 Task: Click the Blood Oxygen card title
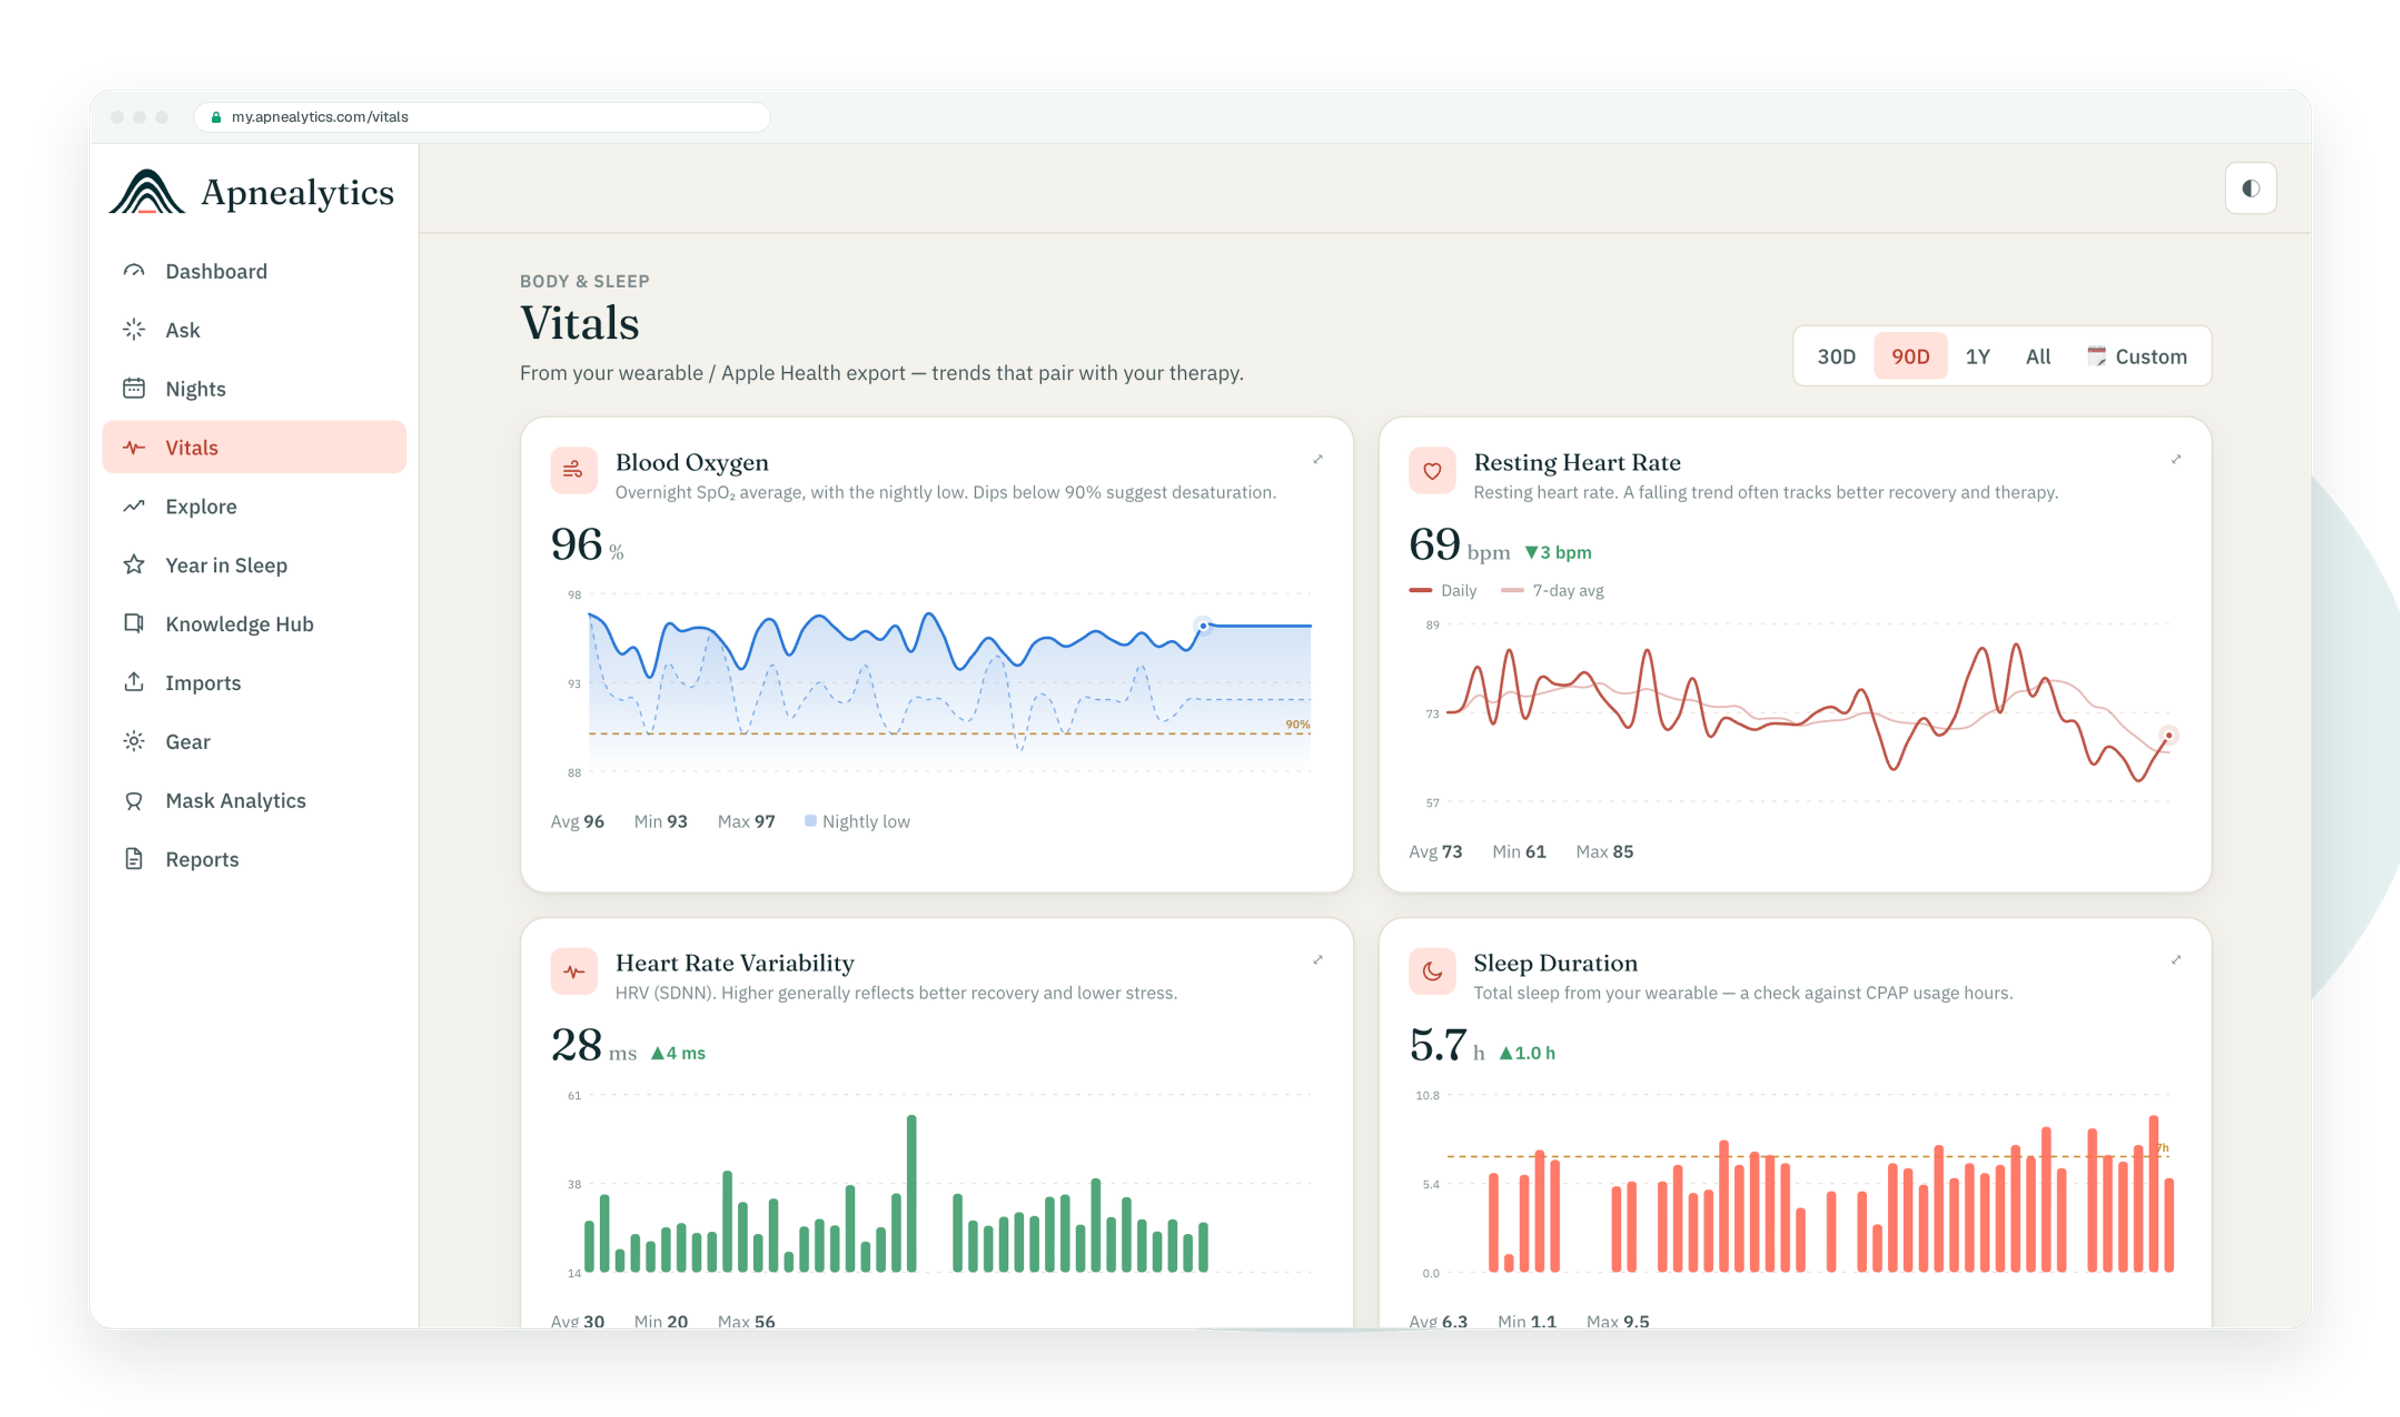(x=692, y=462)
